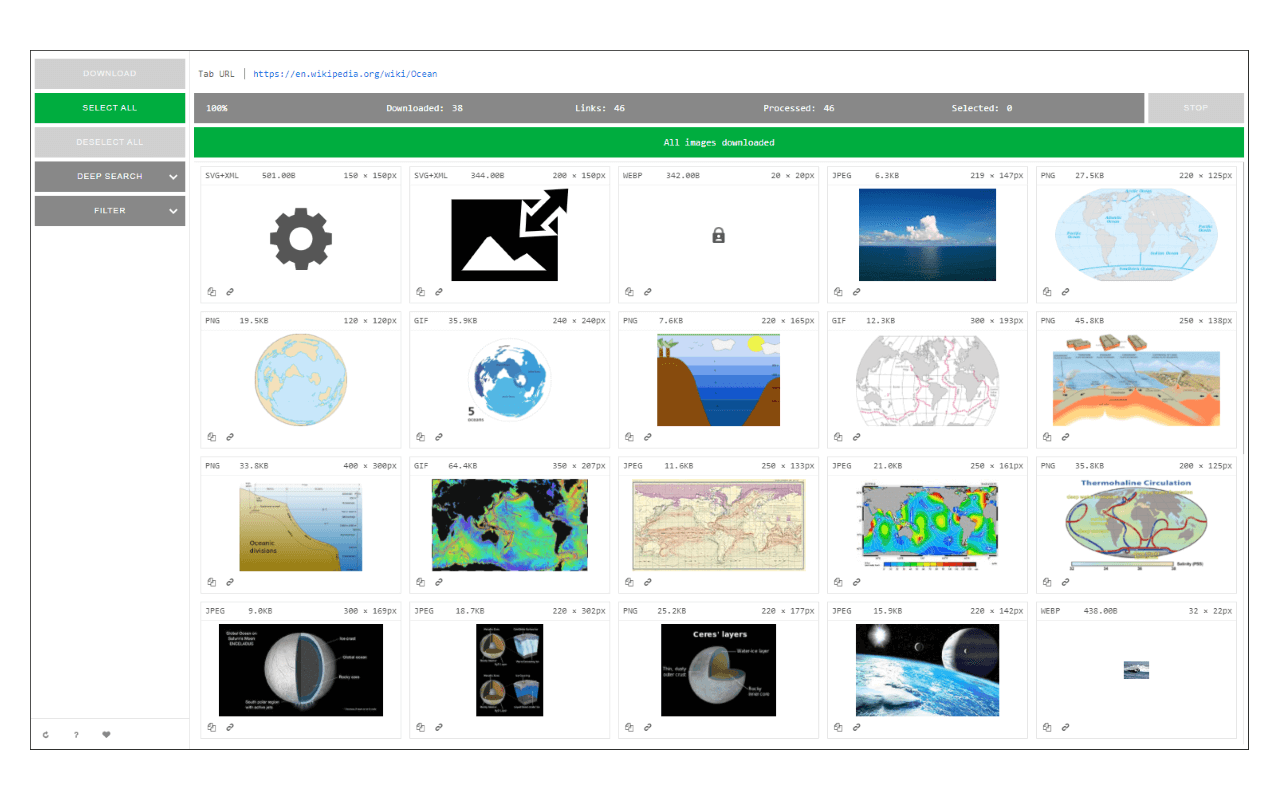The width and height of the screenshot is (1280, 800).
Task: Select the fullscreen arrows SVG thumbnail
Action: click(510, 234)
